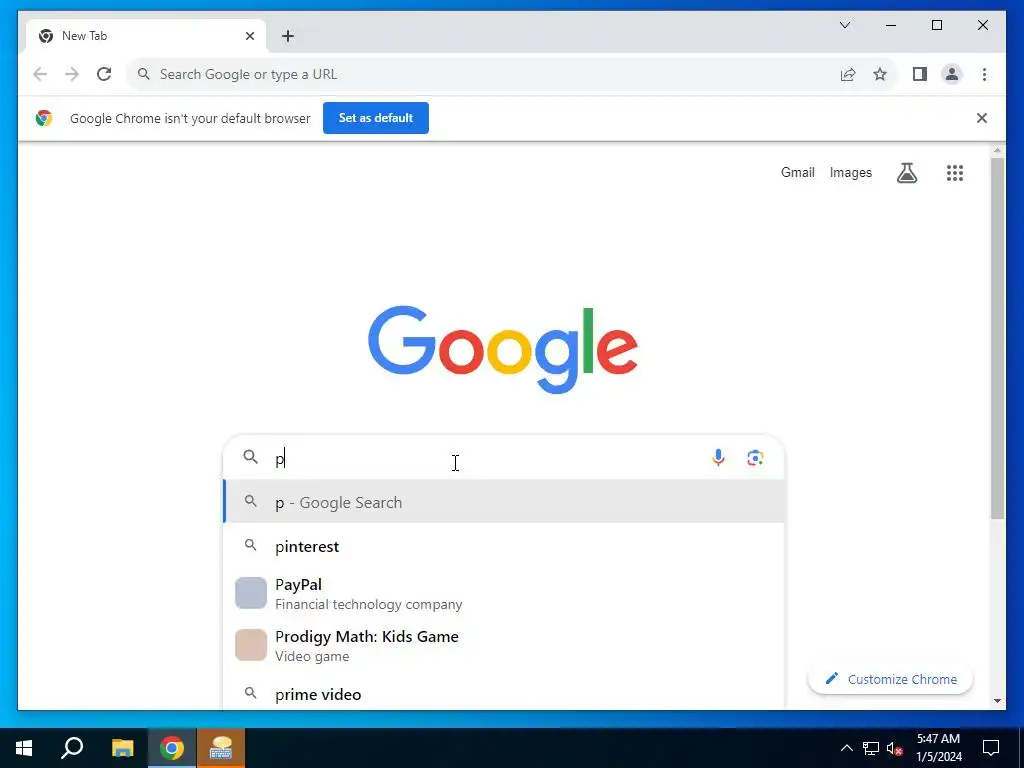1024x768 pixels.
Task: Show hidden system tray icons
Action: pos(846,748)
